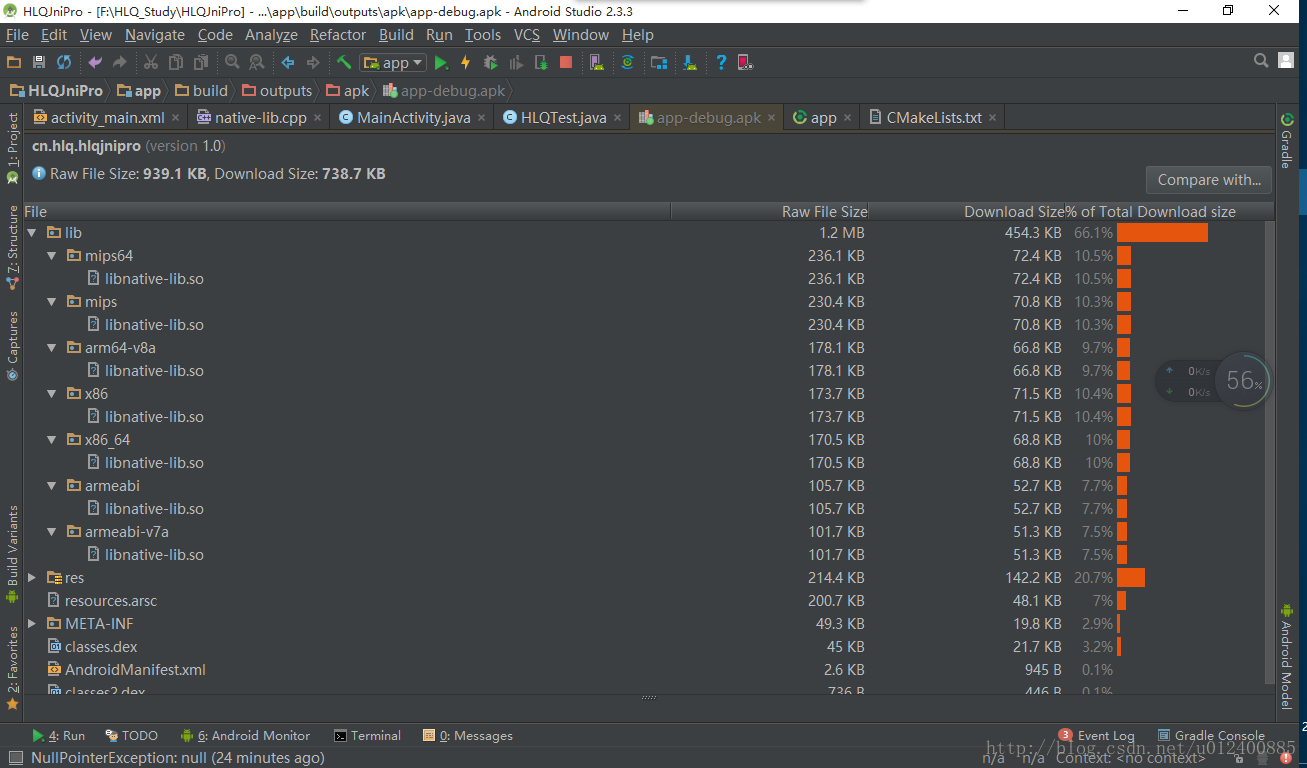The width and height of the screenshot is (1307, 768).
Task: Collapse the armeabi-v7a folder node
Action: coord(52,531)
